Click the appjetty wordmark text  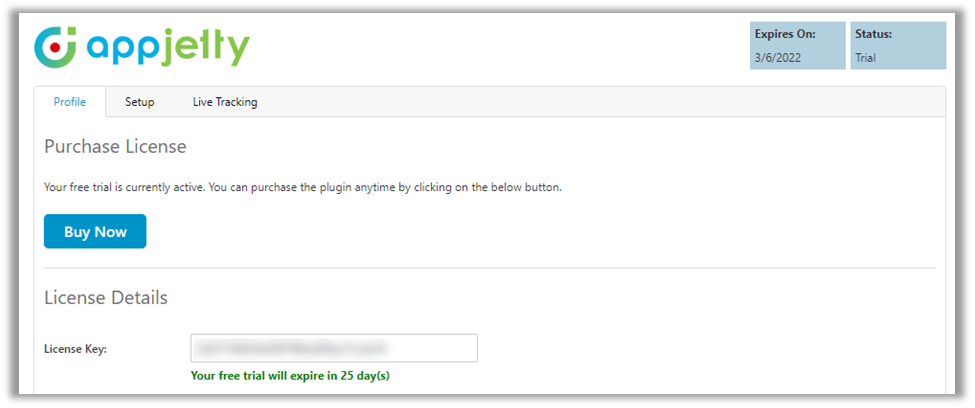click(x=167, y=47)
